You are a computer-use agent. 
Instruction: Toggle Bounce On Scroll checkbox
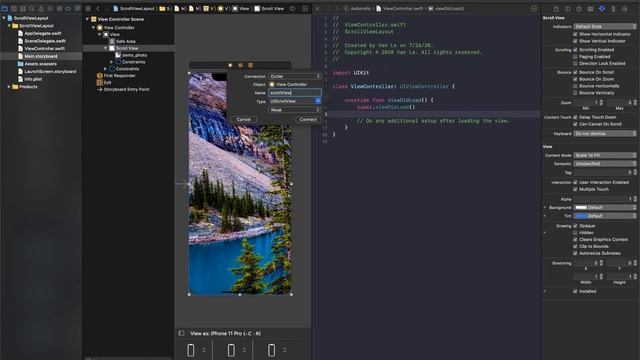pos(575,72)
